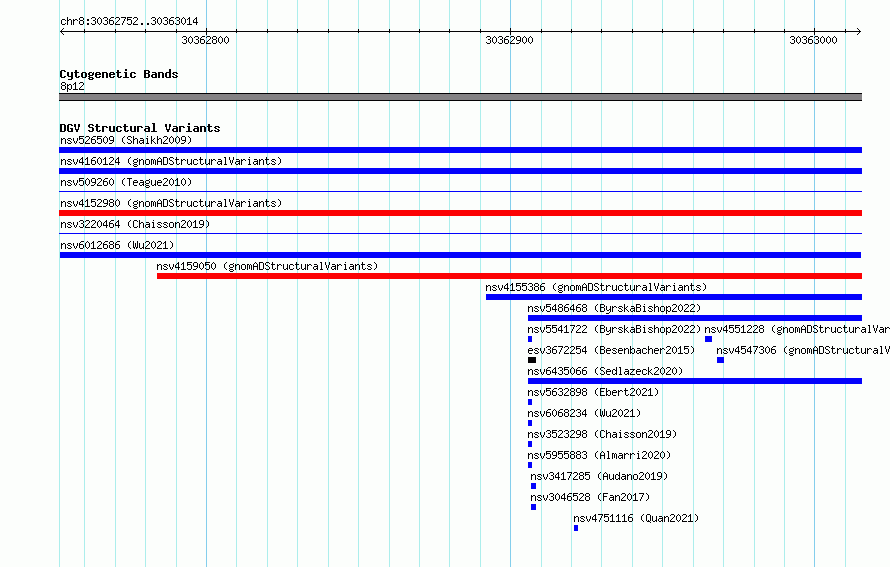Click the 30362900 ruler position label
This screenshot has height=567, width=890.
[x=509, y=40]
